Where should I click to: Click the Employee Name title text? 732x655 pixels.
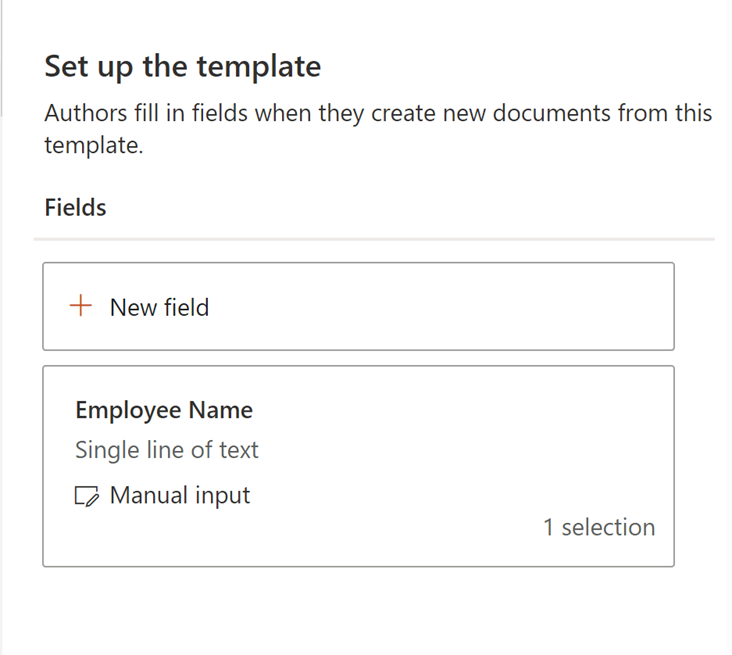click(x=164, y=410)
